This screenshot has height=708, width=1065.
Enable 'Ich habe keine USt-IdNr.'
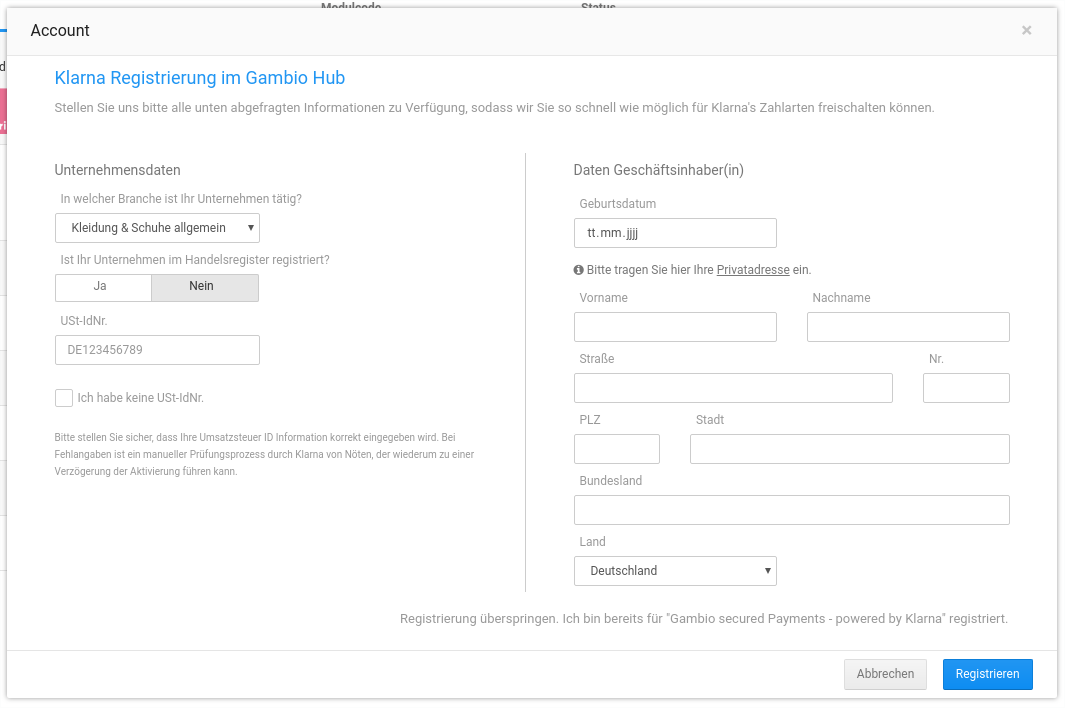pos(63,397)
